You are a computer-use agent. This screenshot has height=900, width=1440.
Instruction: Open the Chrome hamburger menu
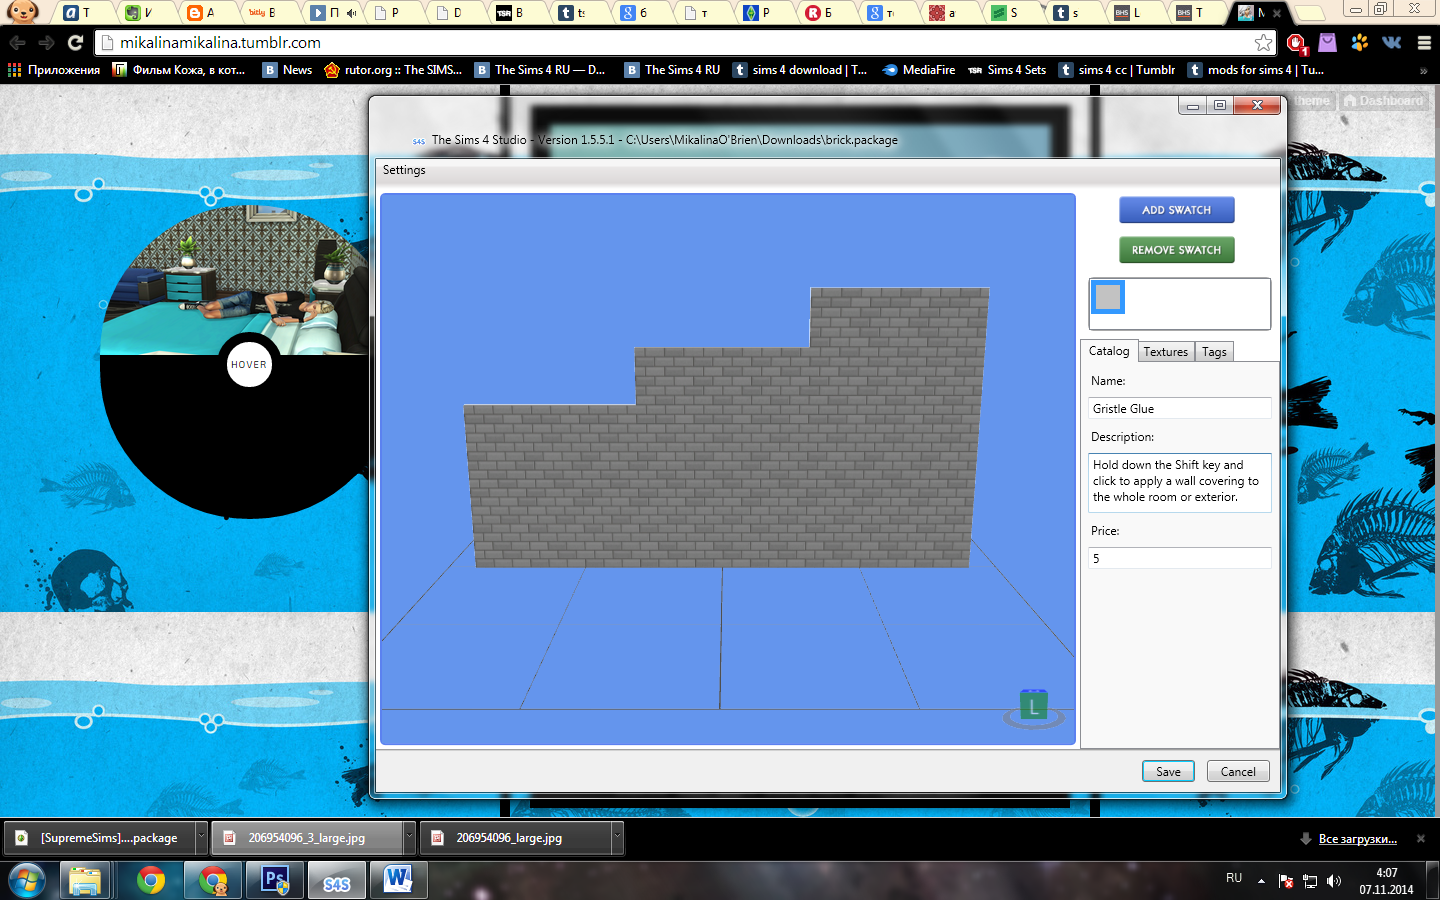click(x=1424, y=43)
